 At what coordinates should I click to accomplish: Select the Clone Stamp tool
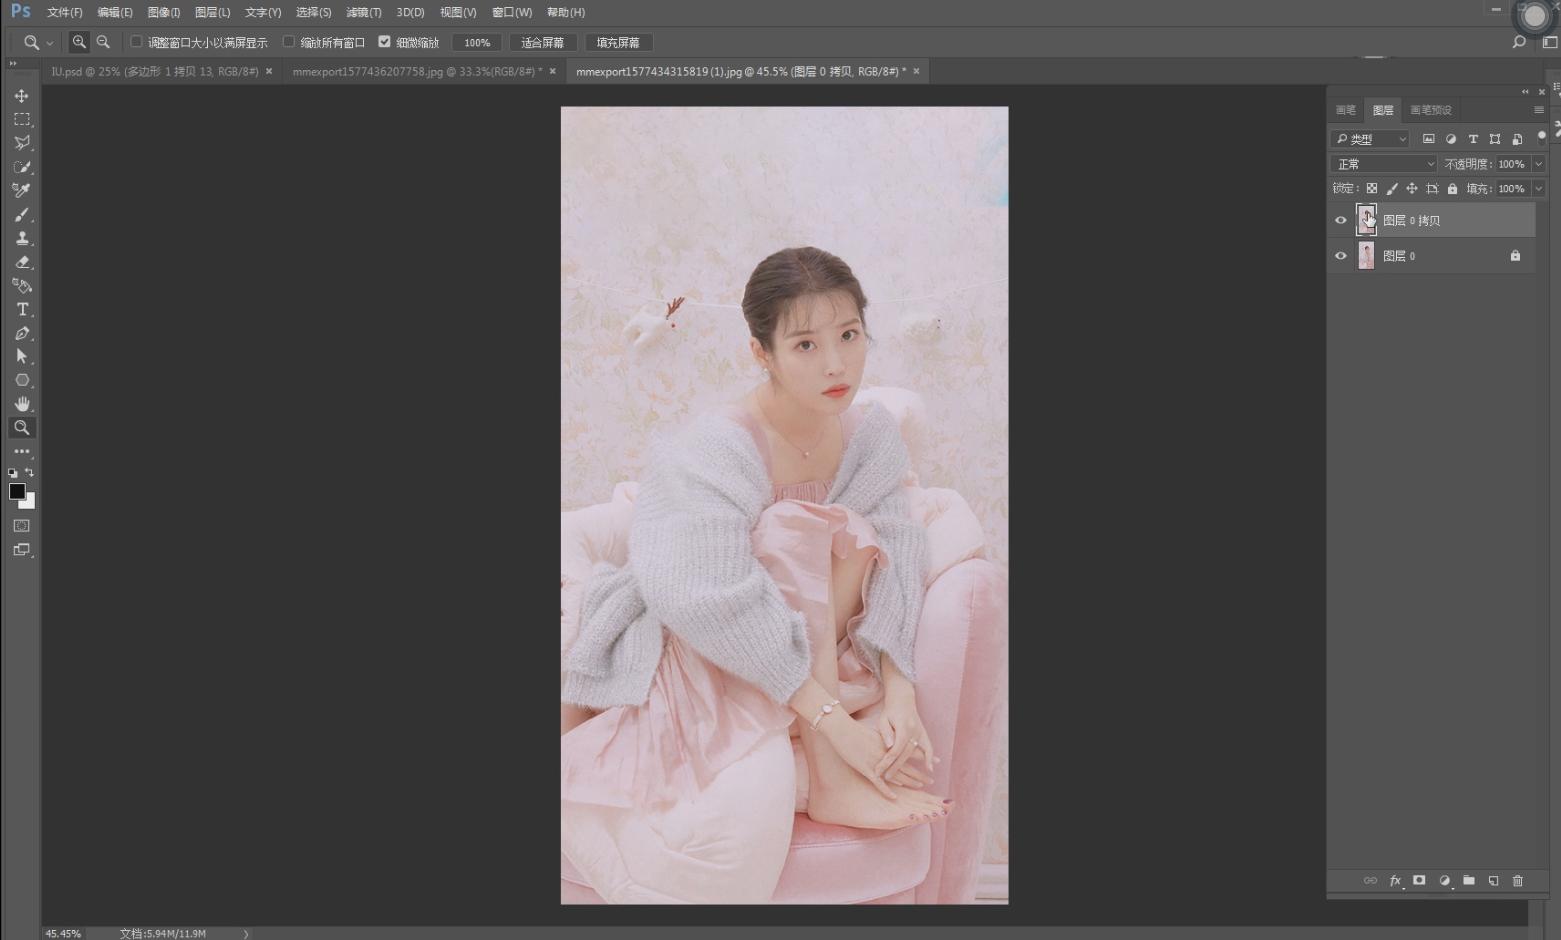click(21, 239)
